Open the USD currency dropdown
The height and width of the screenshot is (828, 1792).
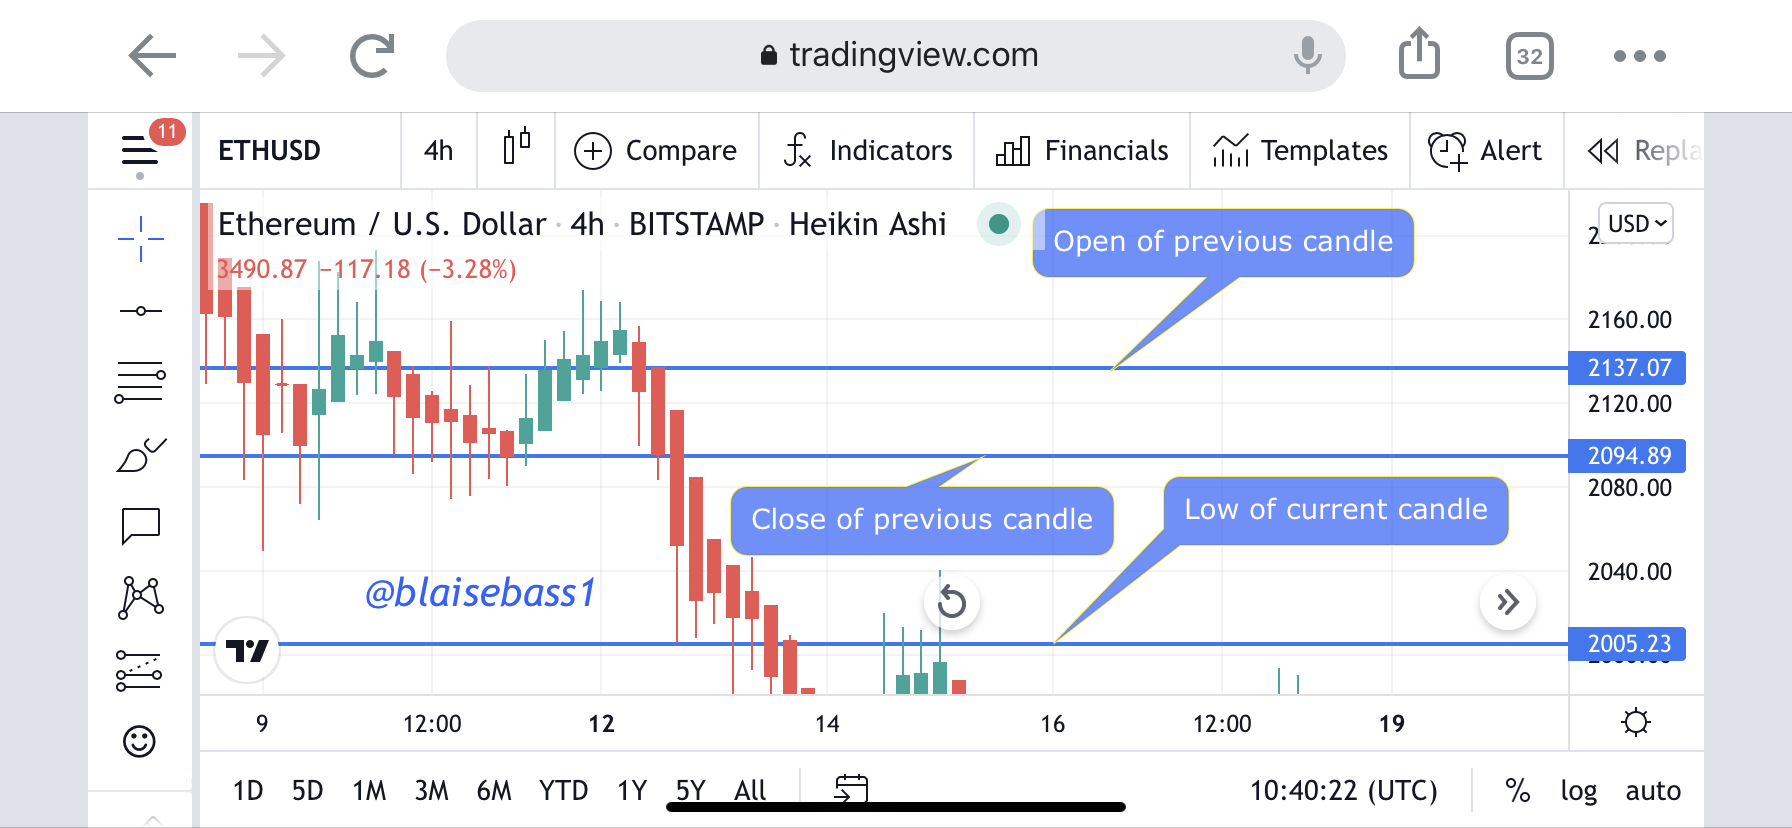1636,224
